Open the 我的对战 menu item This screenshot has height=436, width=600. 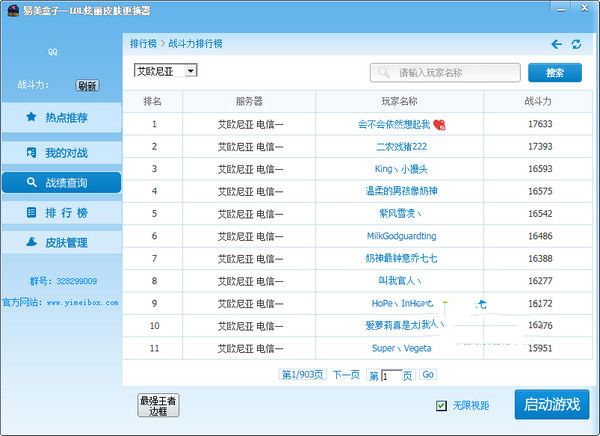62,153
